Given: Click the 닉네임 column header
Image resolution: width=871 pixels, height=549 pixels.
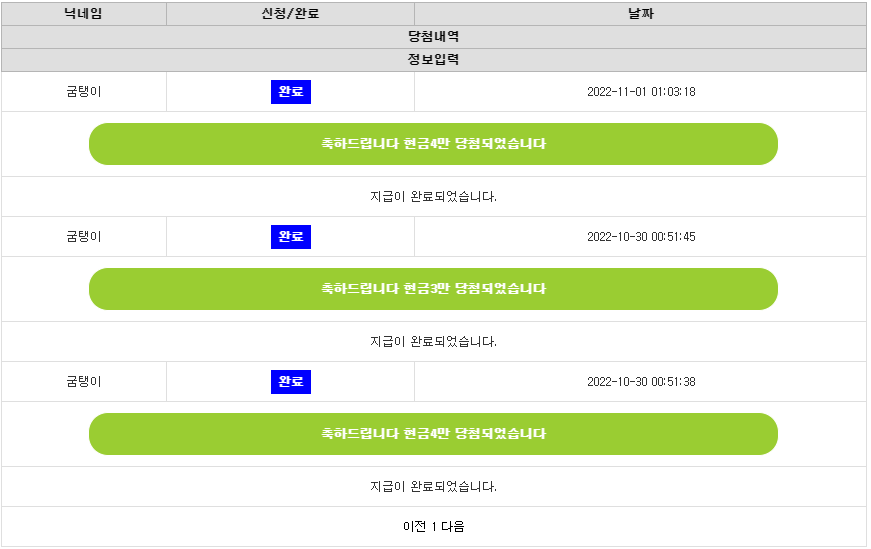Looking at the screenshot, I should tap(83, 14).
